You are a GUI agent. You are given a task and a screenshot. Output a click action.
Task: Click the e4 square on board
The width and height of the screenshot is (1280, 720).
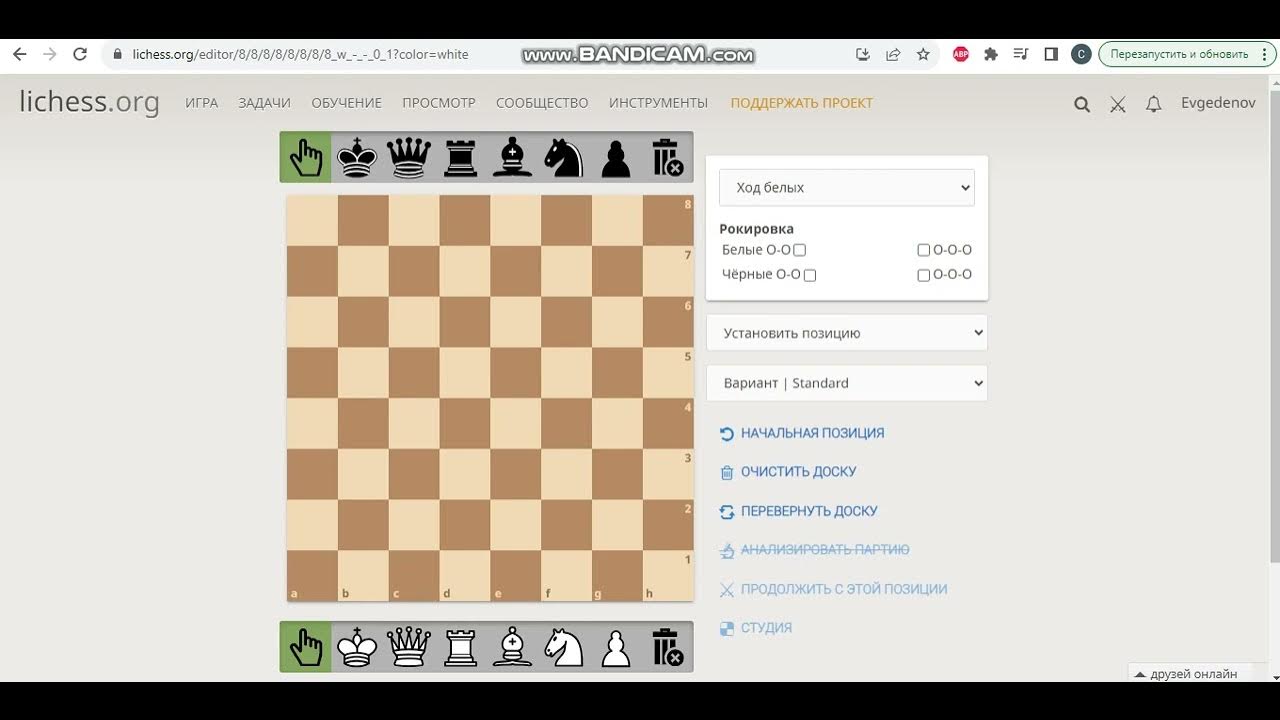(516, 424)
